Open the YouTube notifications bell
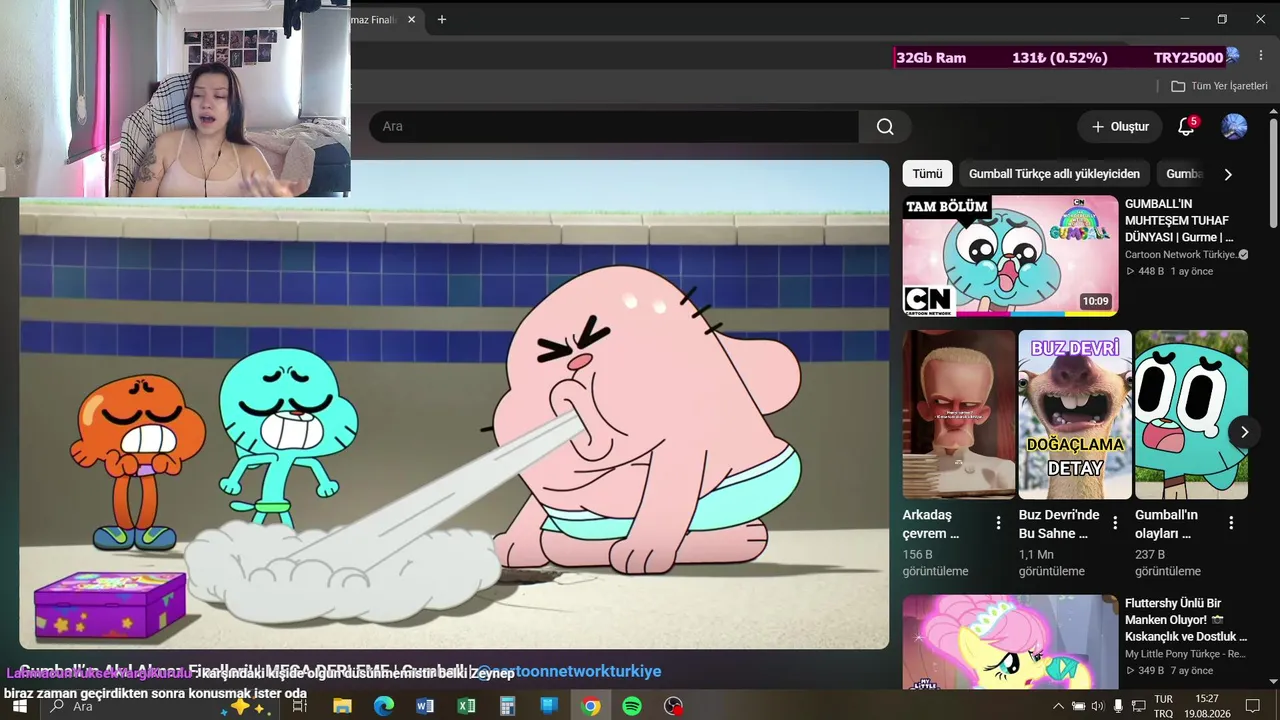Viewport: 1280px width, 720px height. 1186,127
